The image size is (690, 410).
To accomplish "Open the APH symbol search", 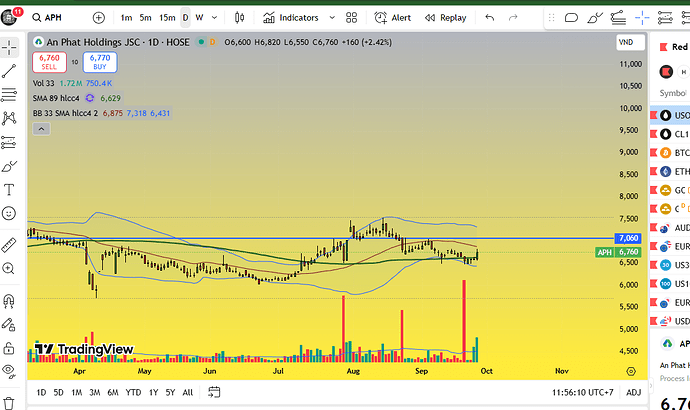I will tap(47, 18).
